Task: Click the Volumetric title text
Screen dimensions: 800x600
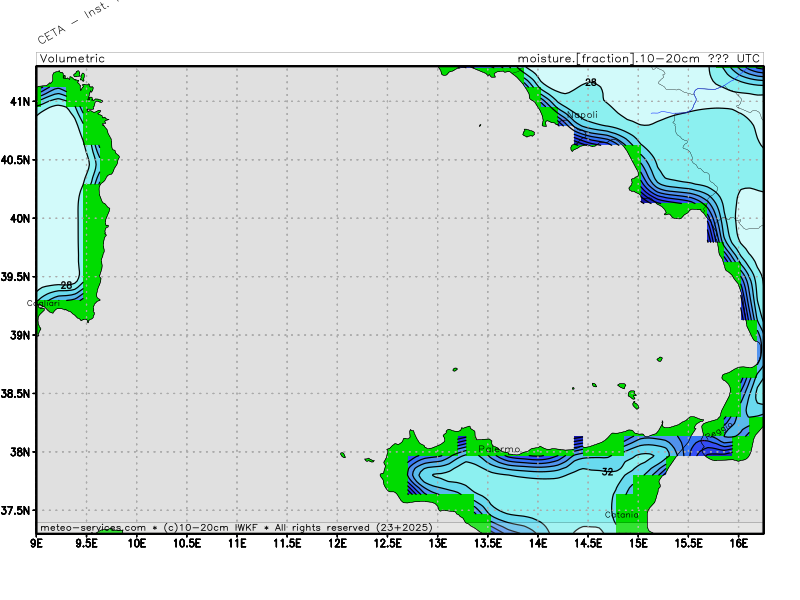Action: [x=72, y=58]
